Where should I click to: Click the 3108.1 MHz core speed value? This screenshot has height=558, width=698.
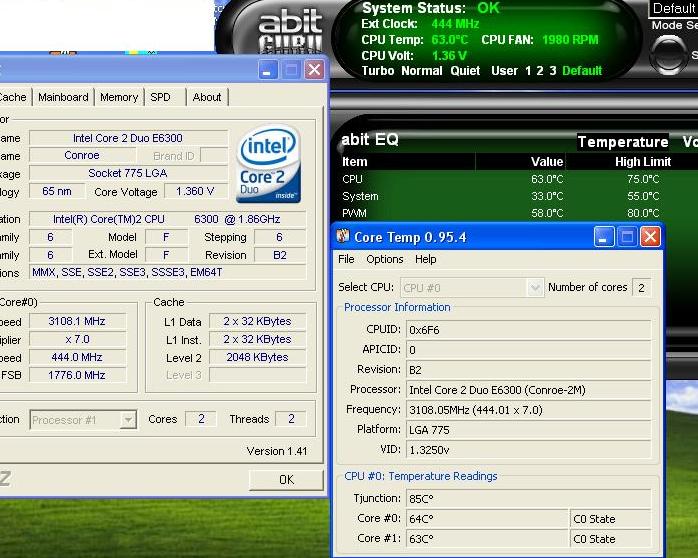click(x=77, y=321)
